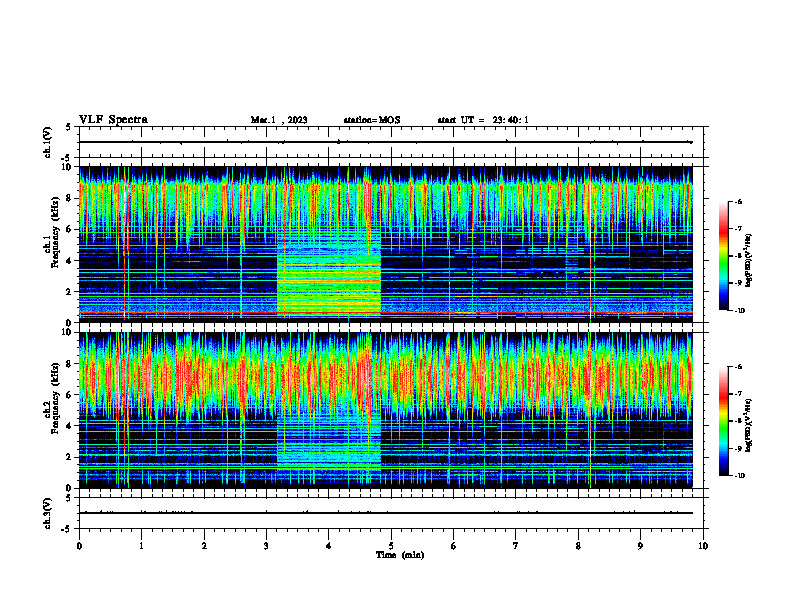Click the broadband noise burst in the ch.1 spectrogram
Screen dimensions: 792x612
(x=329, y=275)
